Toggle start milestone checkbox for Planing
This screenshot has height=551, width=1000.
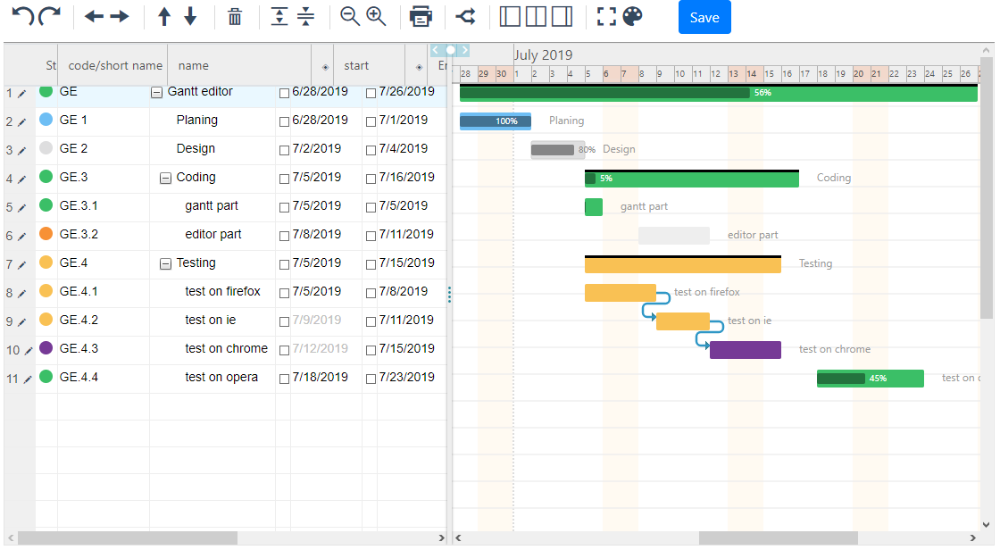click(x=284, y=122)
